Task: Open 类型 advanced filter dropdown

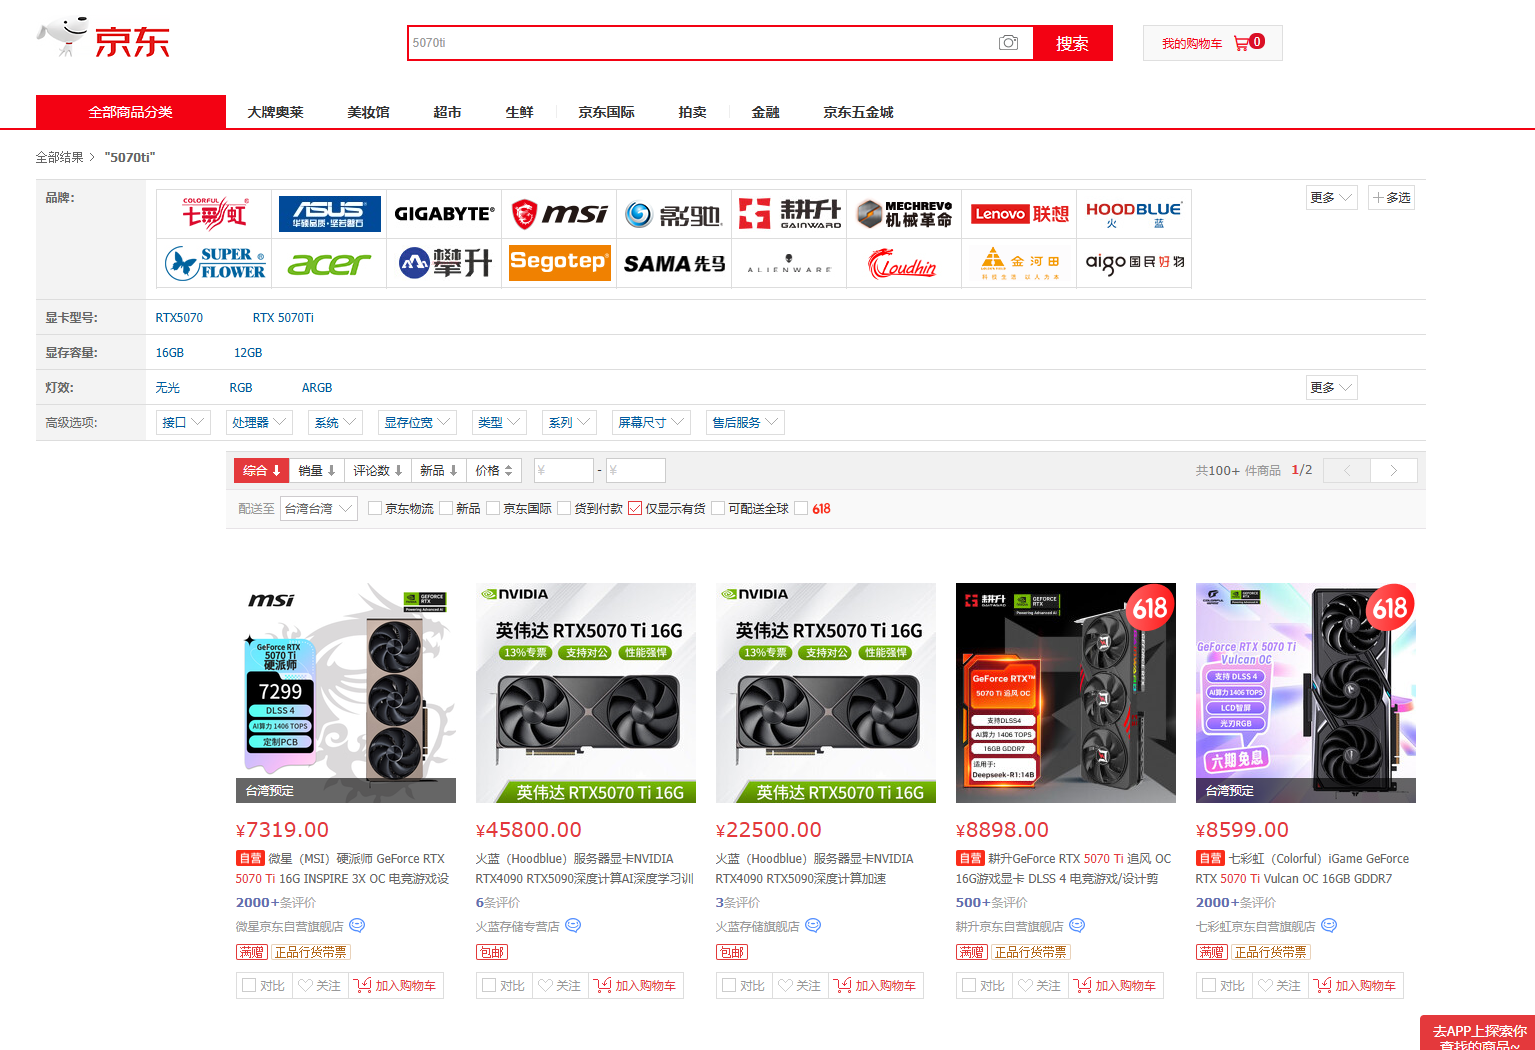Action: (499, 422)
